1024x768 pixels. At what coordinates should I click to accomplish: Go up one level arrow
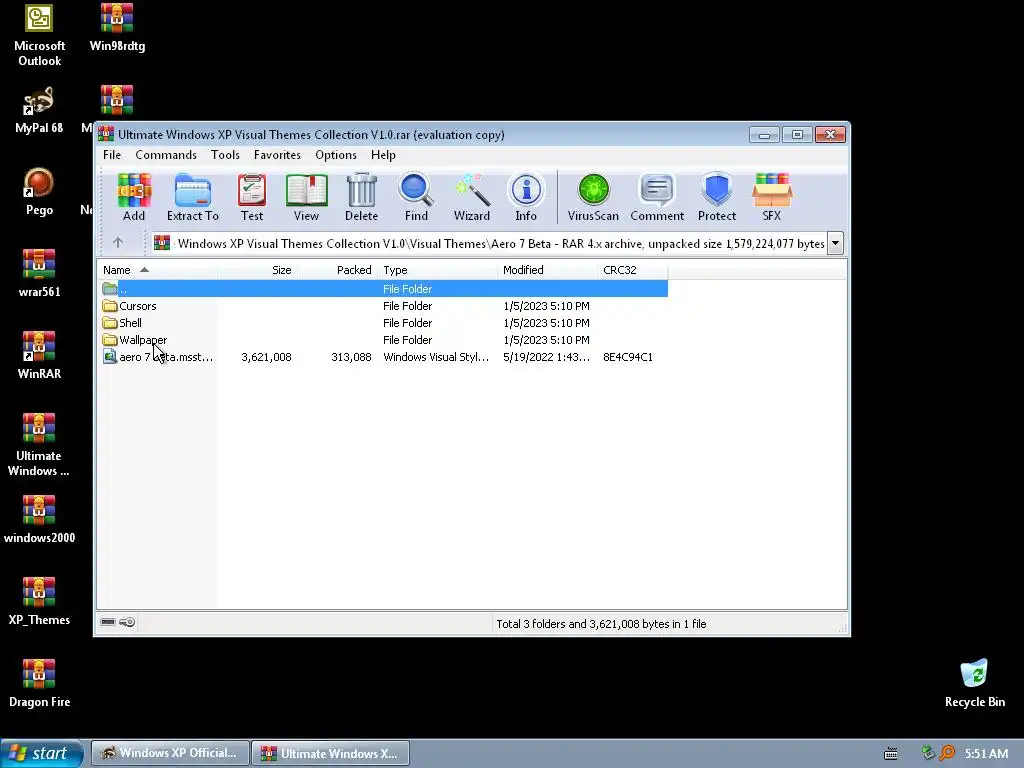tap(118, 243)
